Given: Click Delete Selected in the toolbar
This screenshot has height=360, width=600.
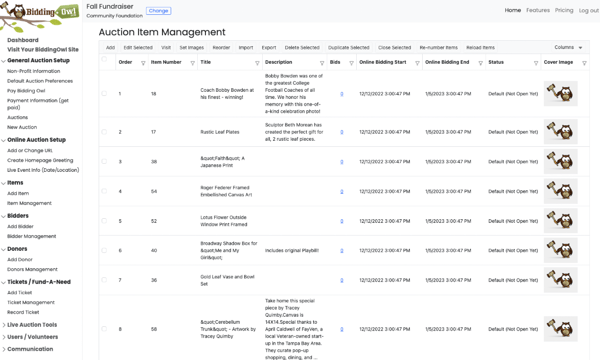Looking at the screenshot, I should [x=302, y=47].
